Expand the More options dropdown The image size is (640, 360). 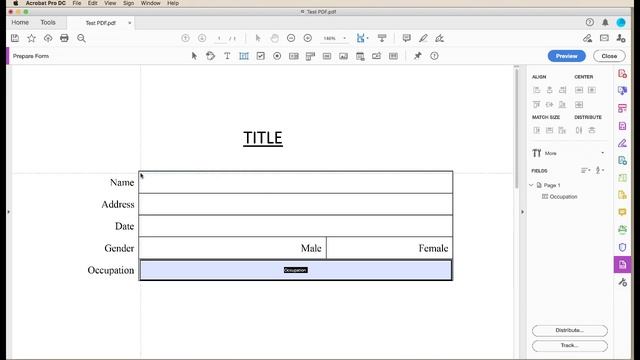[602, 153]
